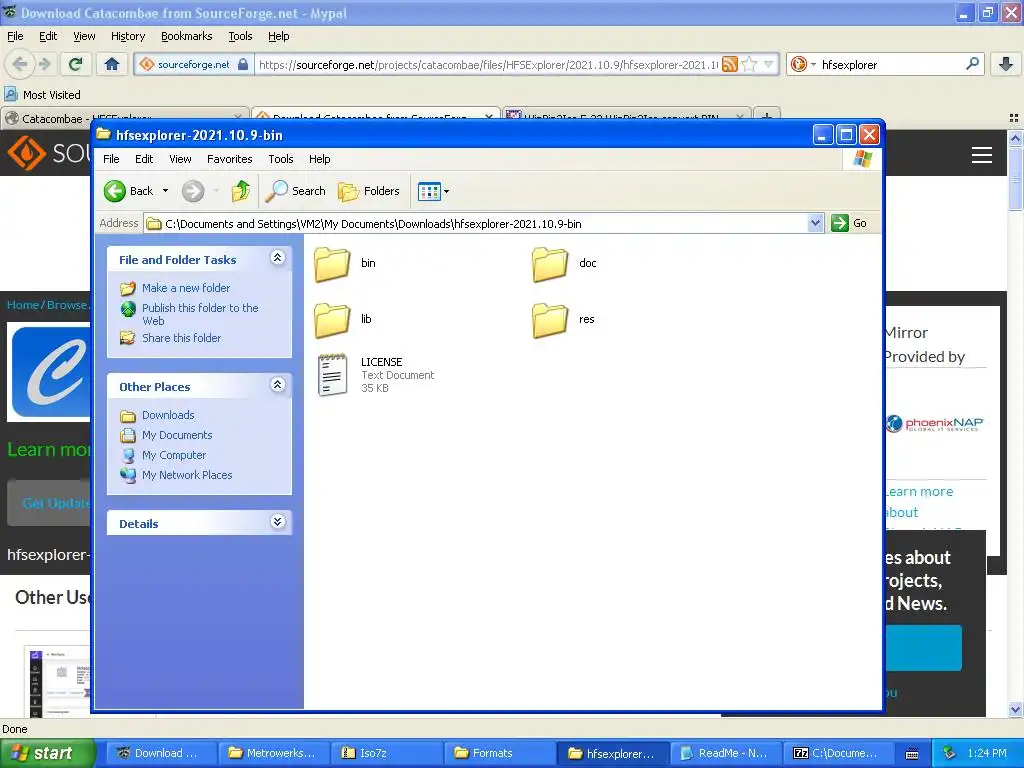Collapse the Other Places panel
1024x768 pixels.
[278, 385]
